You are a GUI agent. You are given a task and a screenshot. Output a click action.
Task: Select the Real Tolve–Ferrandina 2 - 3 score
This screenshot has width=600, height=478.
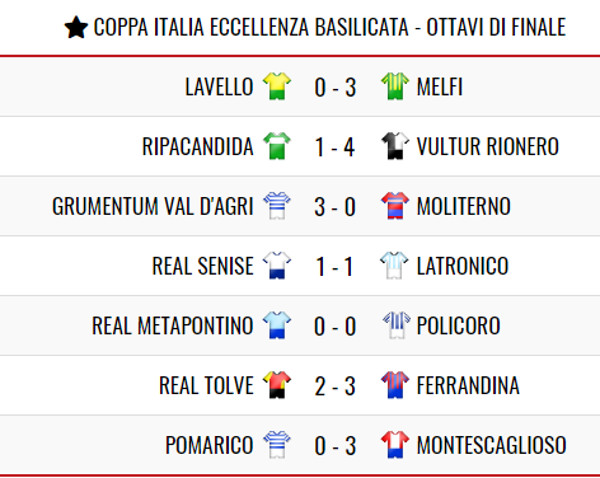point(335,386)
